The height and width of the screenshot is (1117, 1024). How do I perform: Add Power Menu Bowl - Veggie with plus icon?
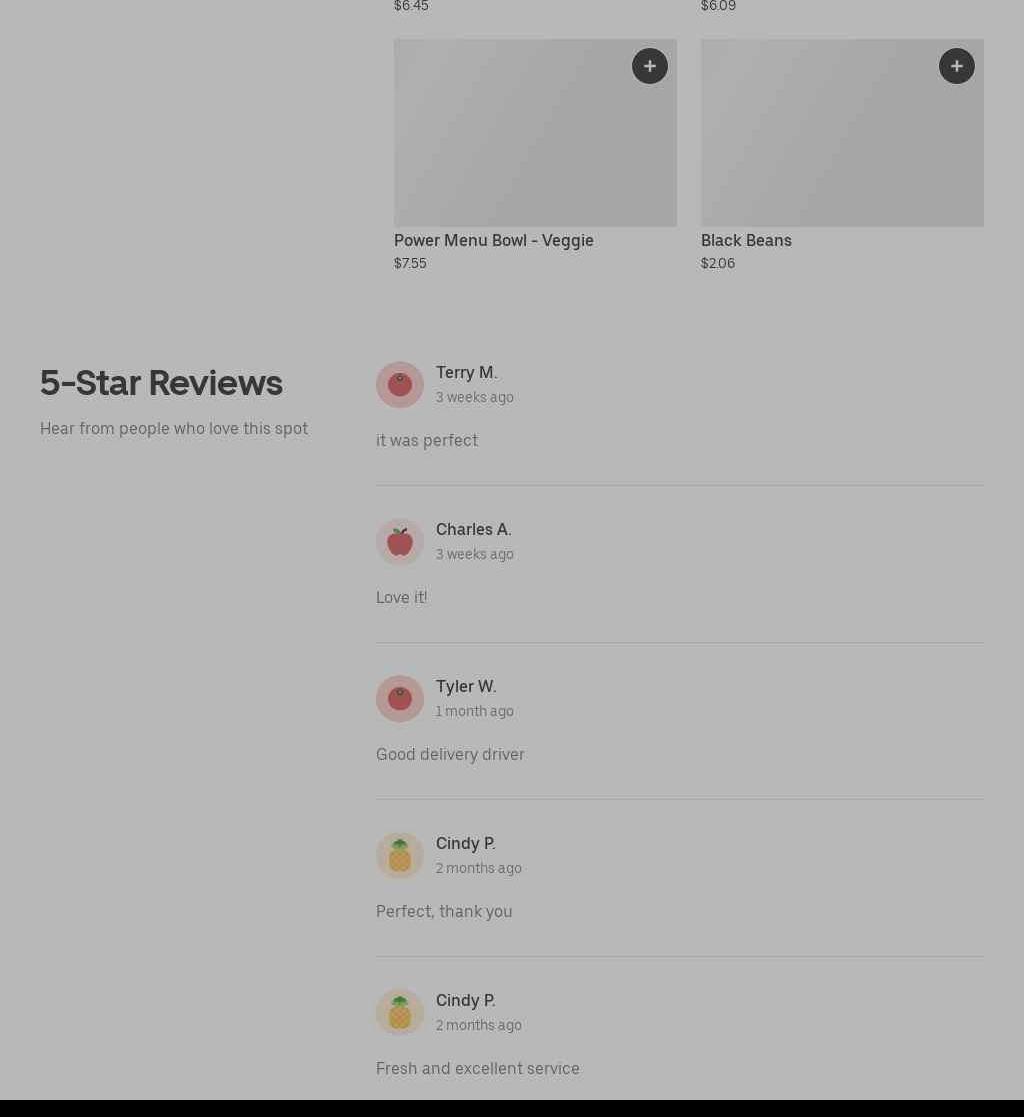click(649, 66)
